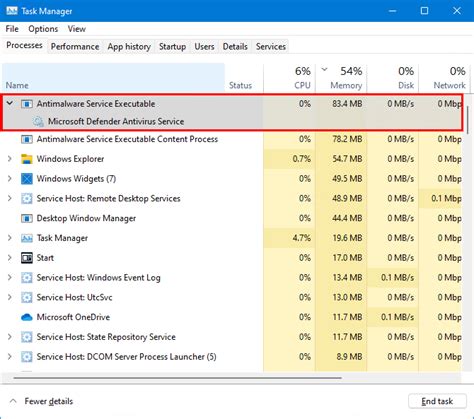Sort by the Memory column header

point(341,78)
